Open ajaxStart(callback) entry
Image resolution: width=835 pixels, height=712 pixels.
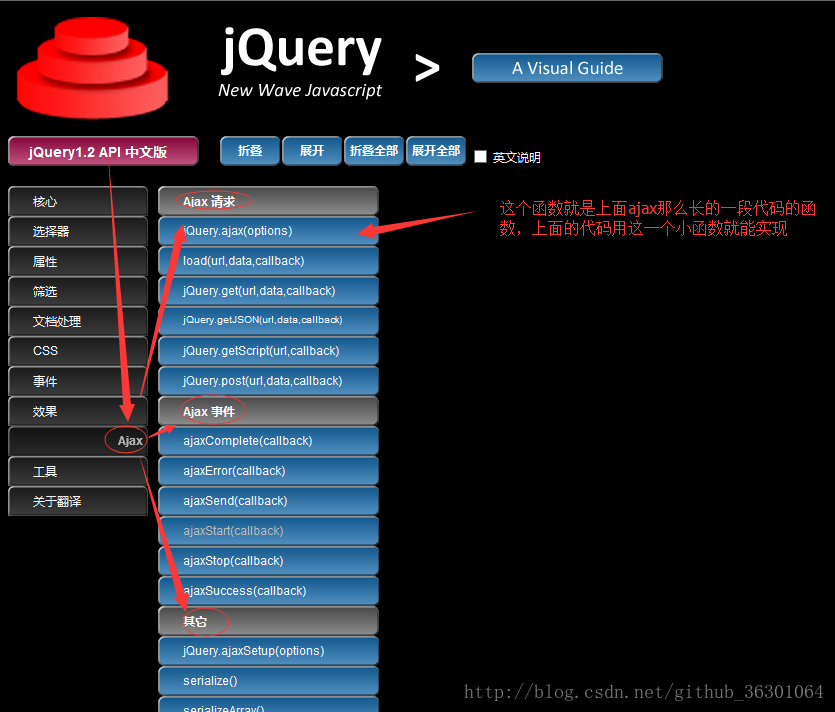click(x=268, y=531)
